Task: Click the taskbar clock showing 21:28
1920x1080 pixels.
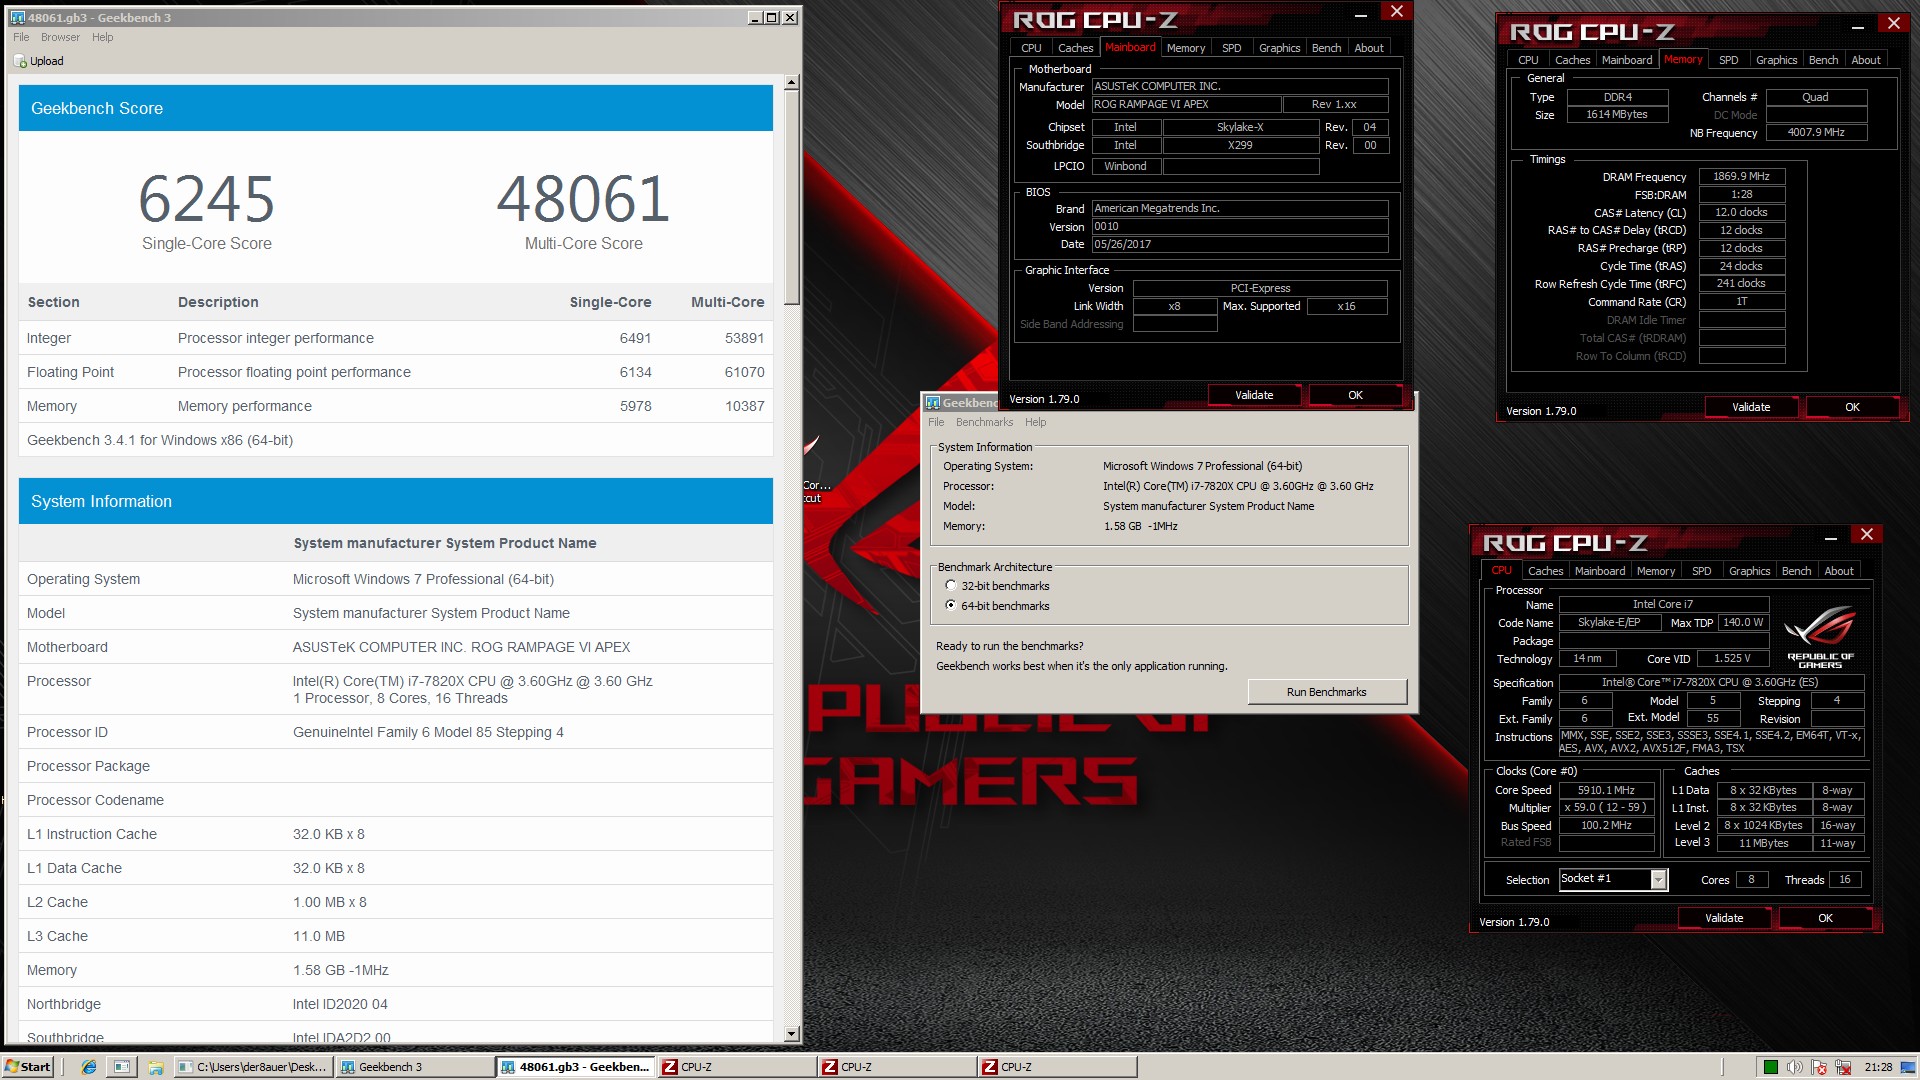Action: (x=1878, y=1067)
